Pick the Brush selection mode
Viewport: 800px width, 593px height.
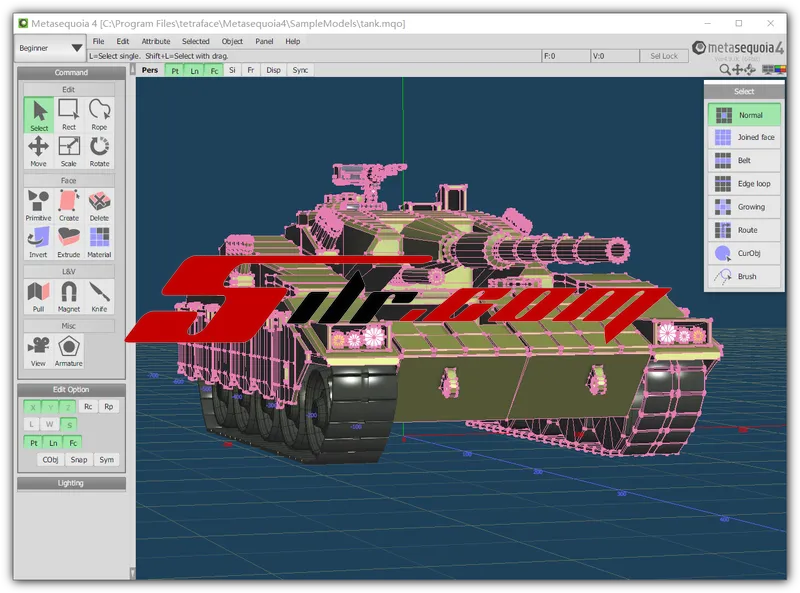pos(744,277)
